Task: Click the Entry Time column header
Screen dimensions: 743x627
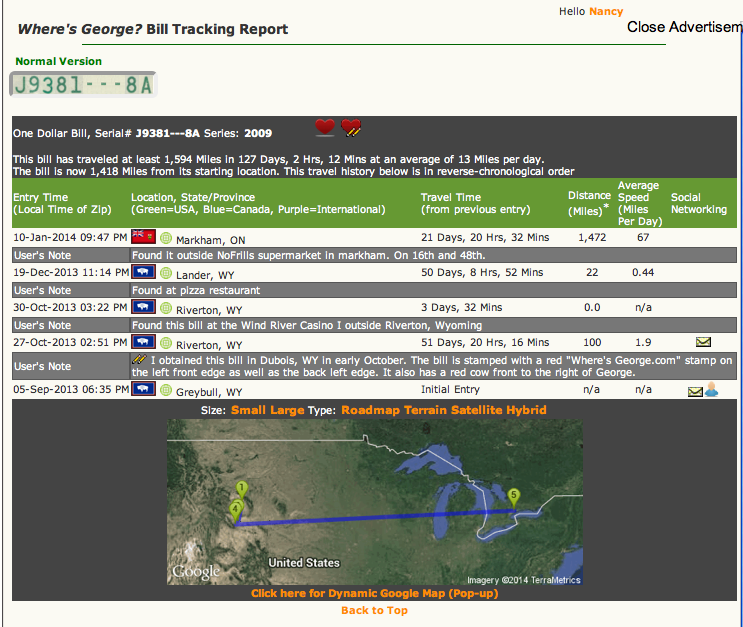Action: click(62, 203)
